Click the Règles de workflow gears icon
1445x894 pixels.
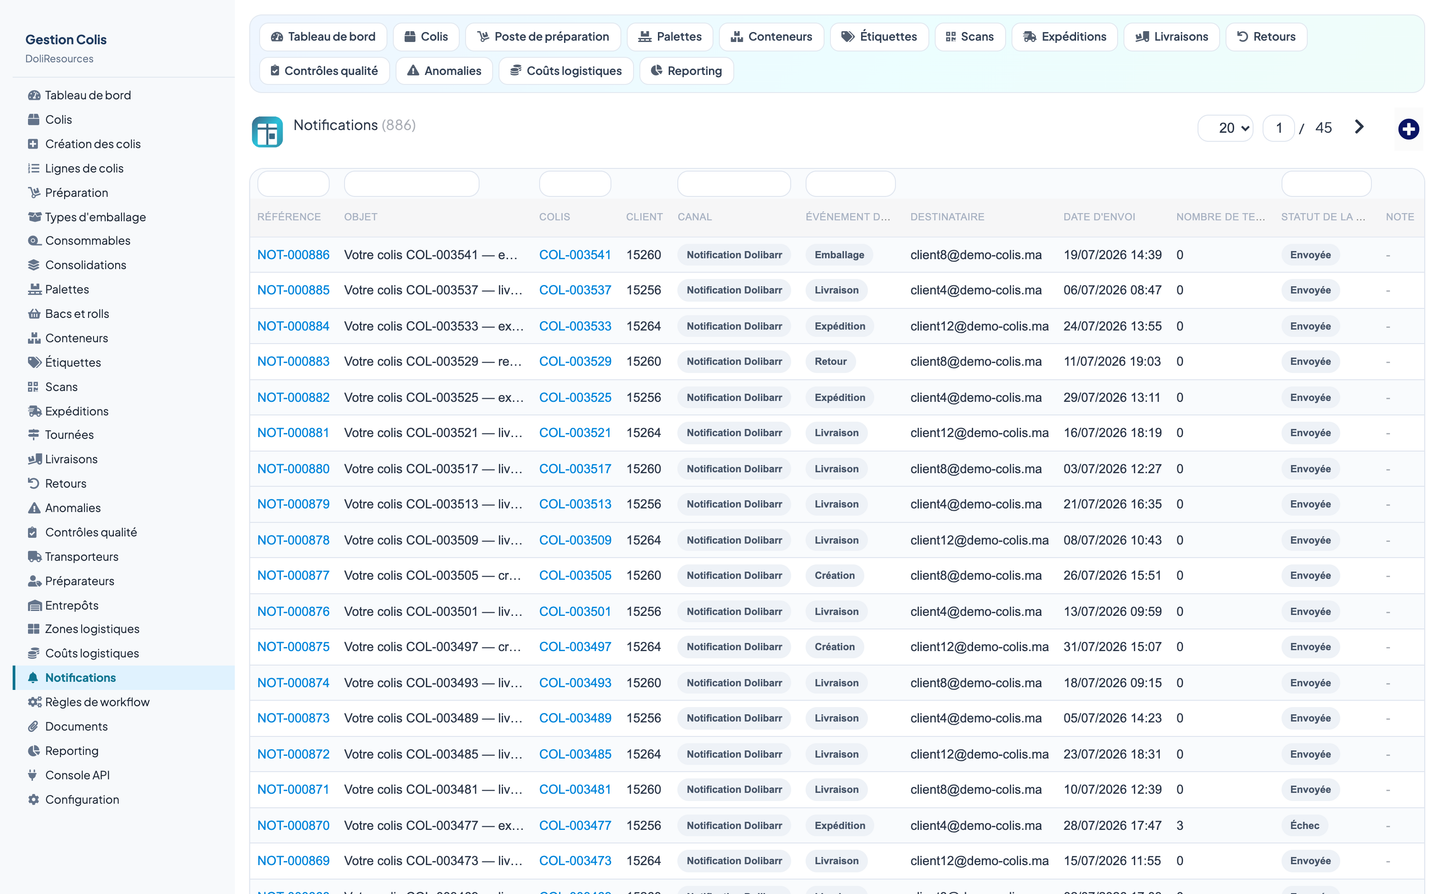[x=34, y=702]
